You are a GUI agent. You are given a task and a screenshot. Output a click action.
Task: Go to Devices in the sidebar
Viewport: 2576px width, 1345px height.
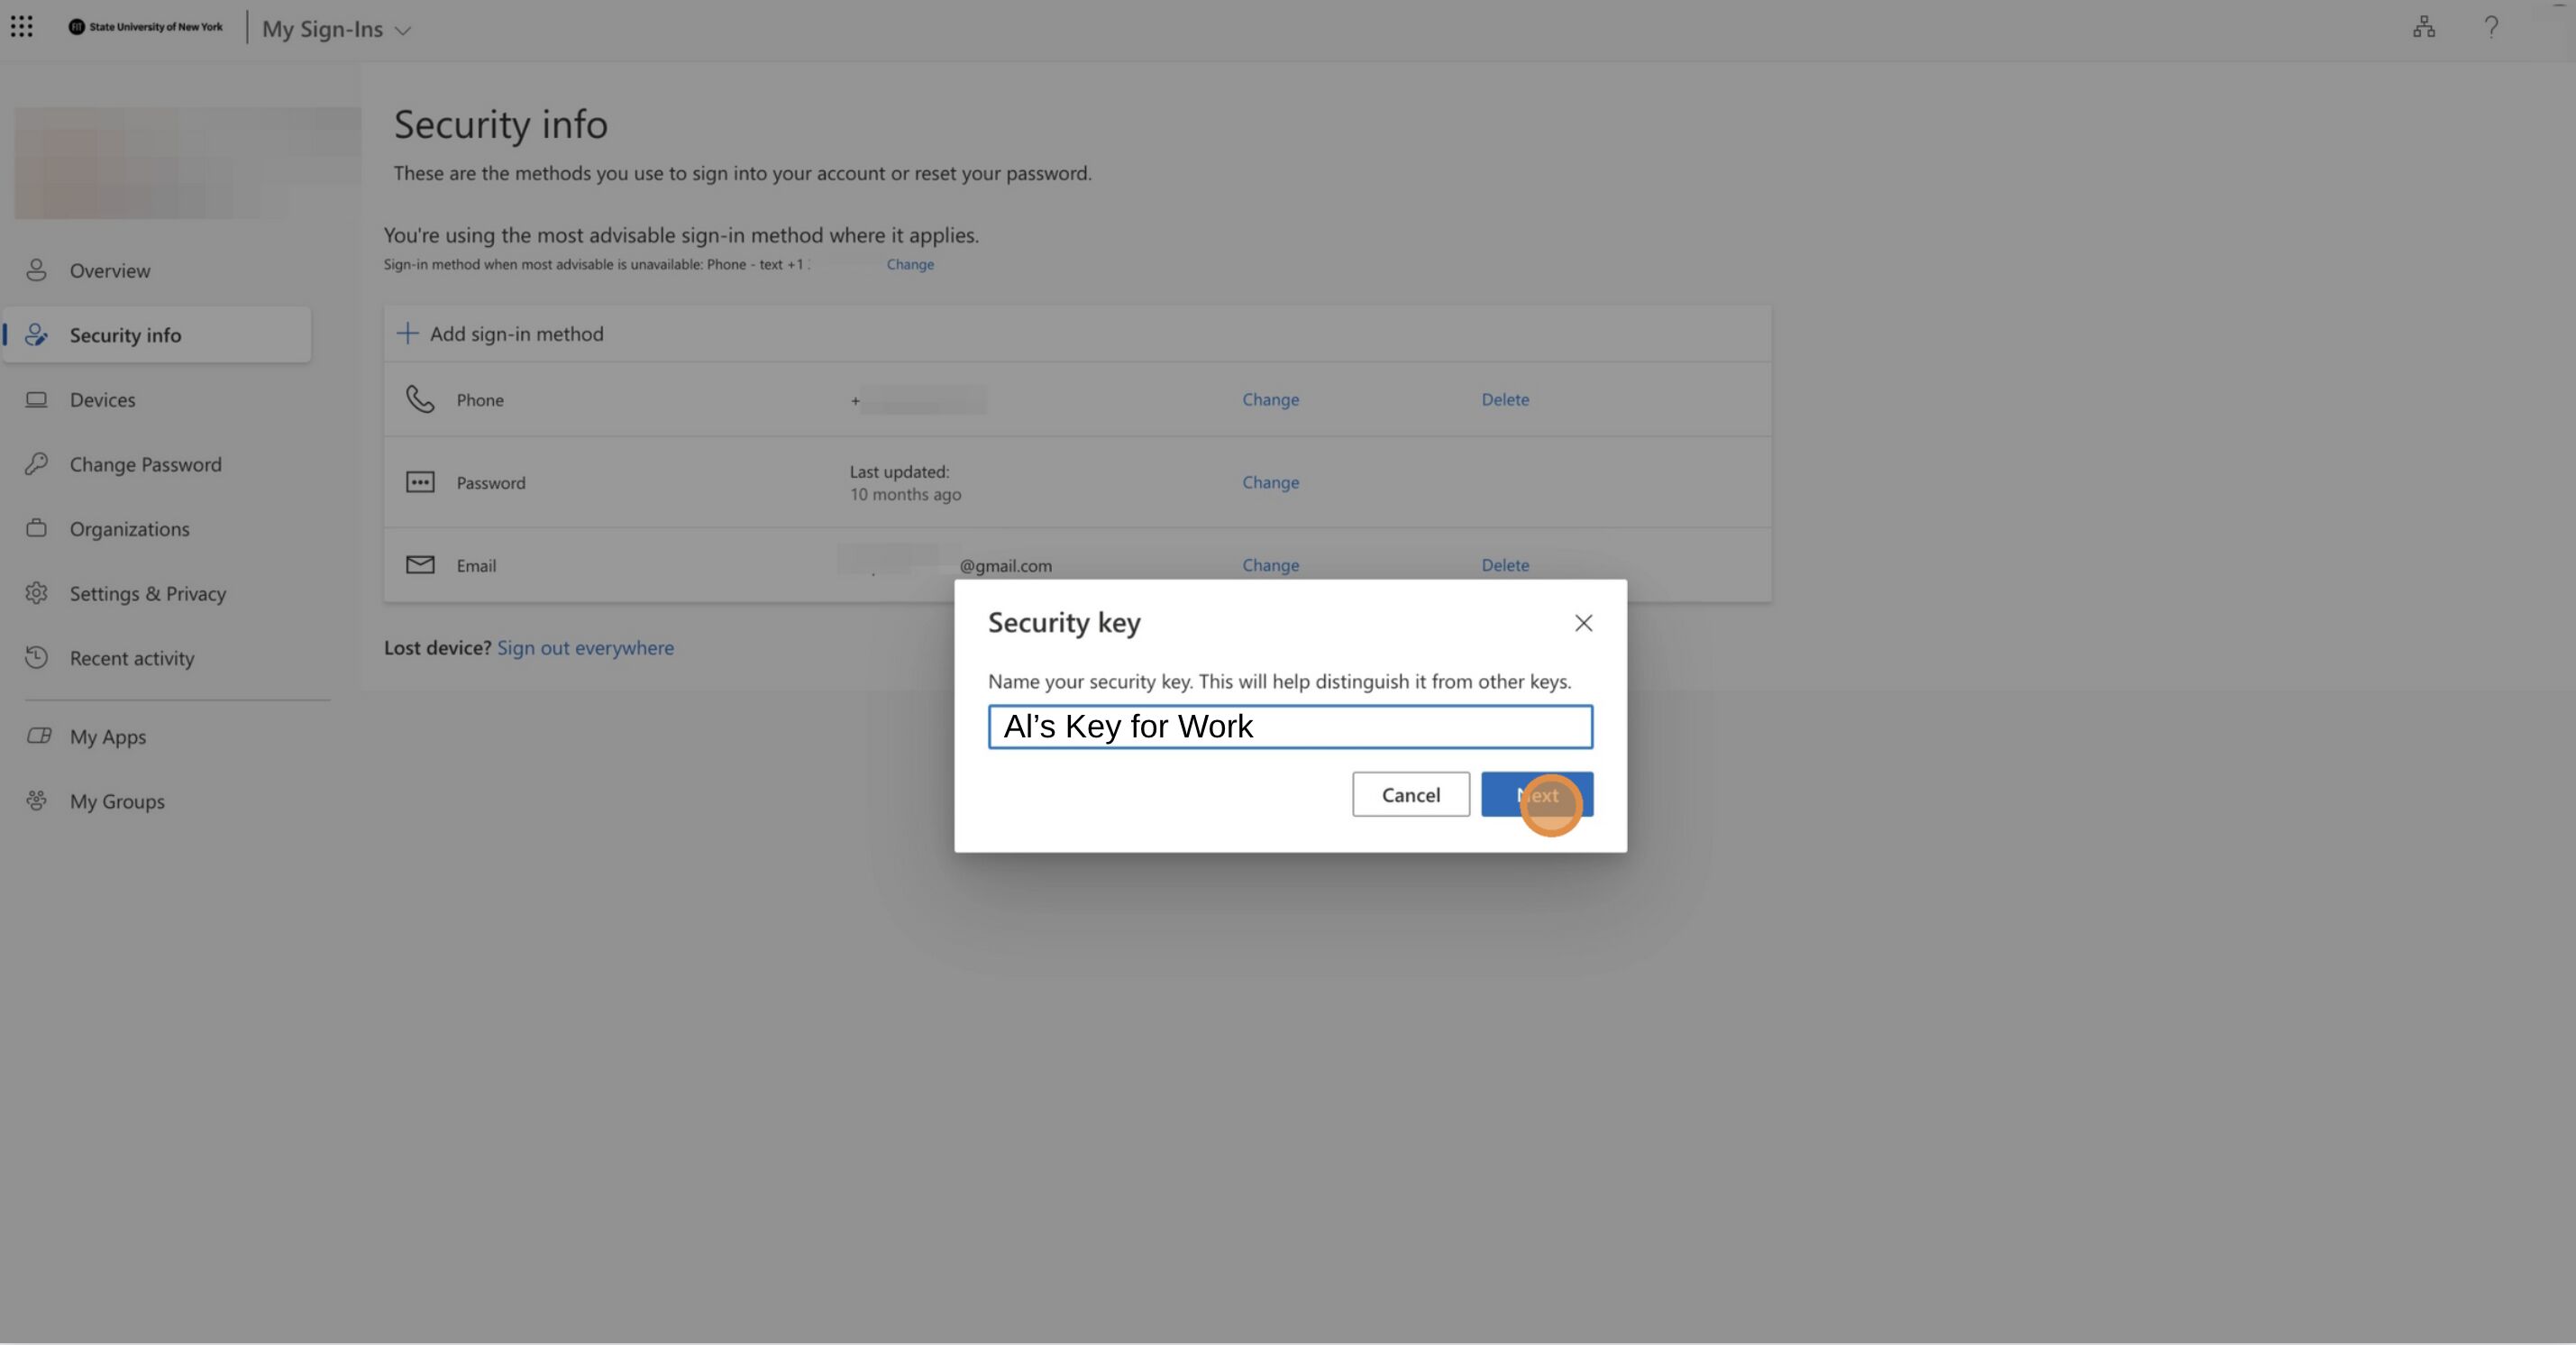102,400
